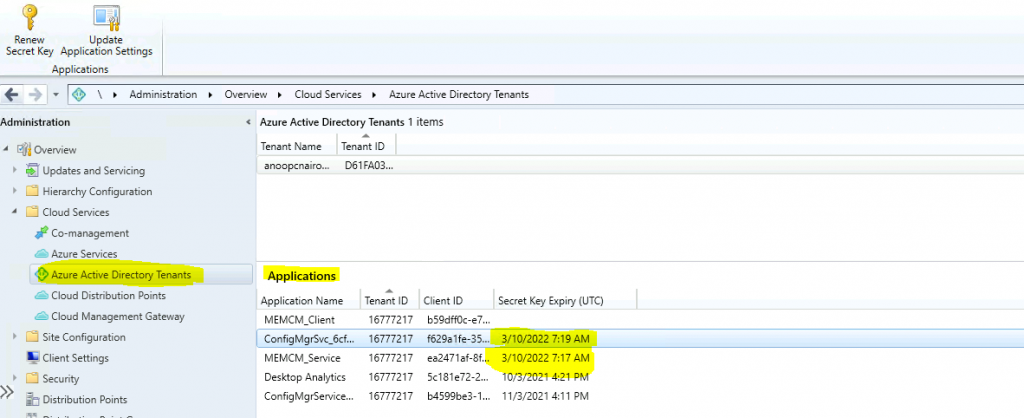Click the 11/3/2021 4:11 PM expiry cell
This screenshot has width=1024, height=418.
[x=545, y=396]
